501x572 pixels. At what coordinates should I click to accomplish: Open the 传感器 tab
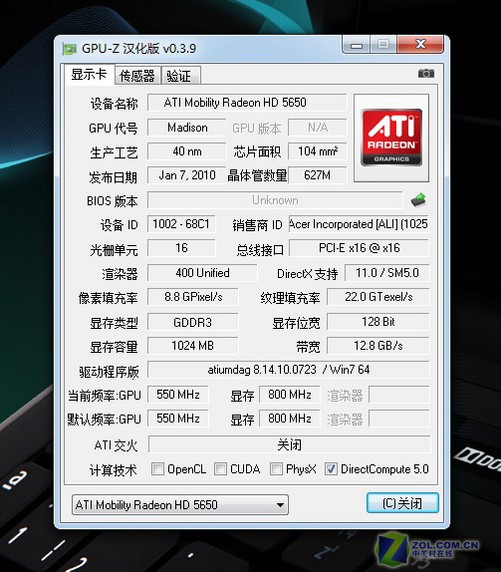[x=137, y=76]
